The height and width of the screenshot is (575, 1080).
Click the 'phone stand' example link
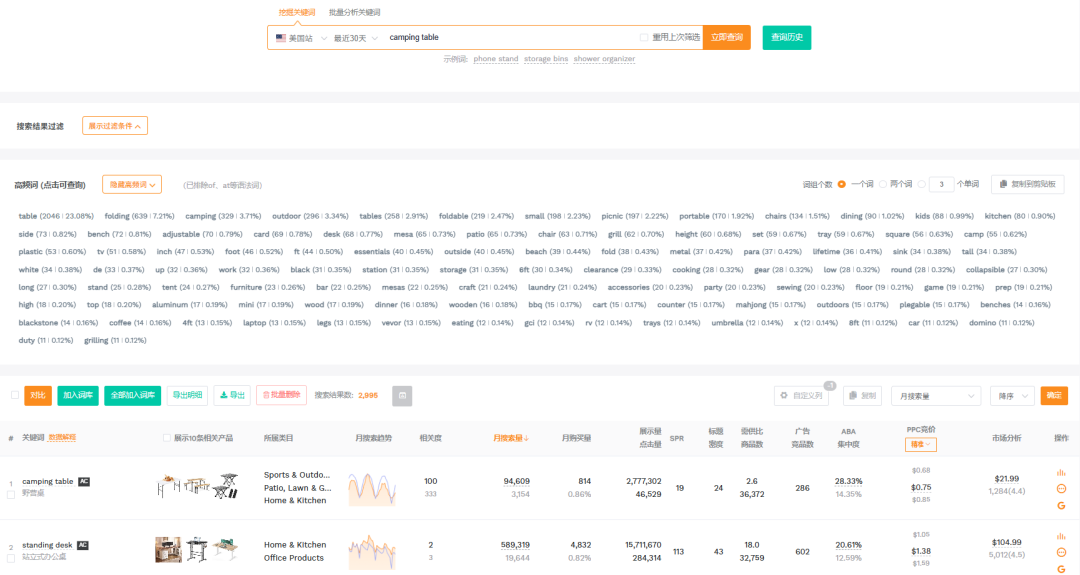coord(495,59)
